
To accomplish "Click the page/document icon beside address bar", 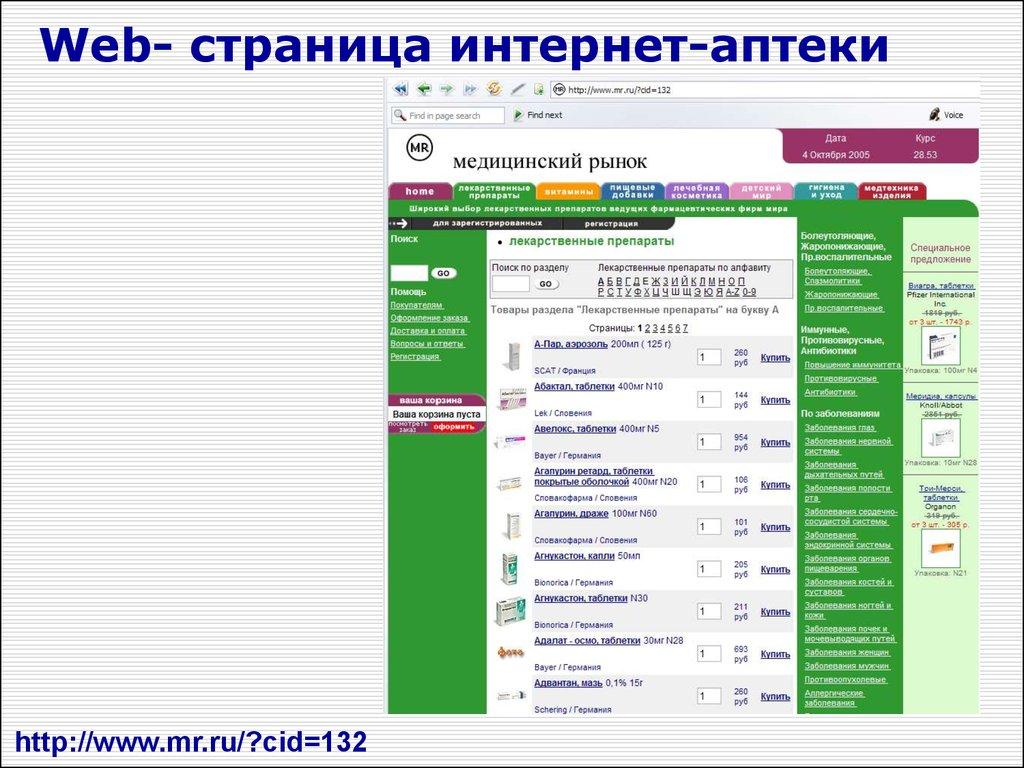I will (538, 88).
